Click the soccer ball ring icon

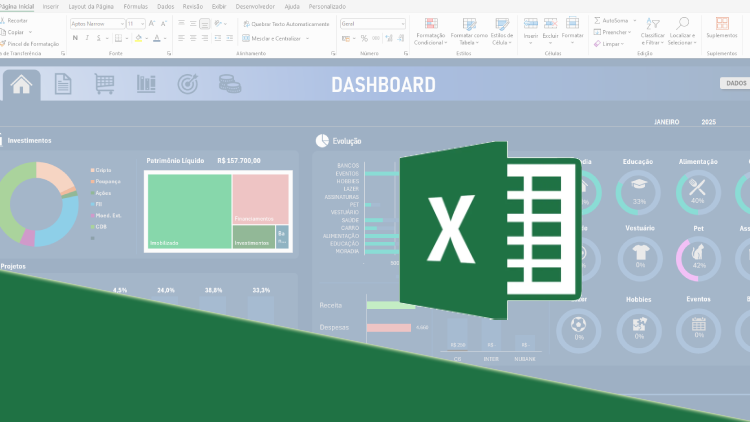(579, 331)
